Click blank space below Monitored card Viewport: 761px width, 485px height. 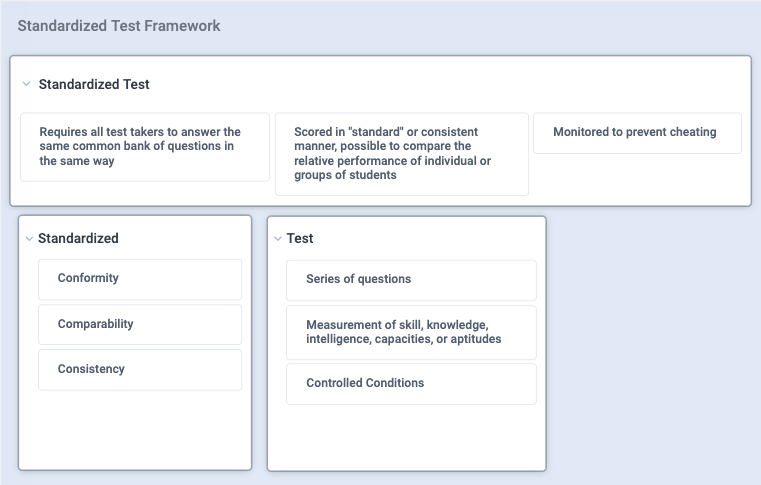[637, 179]
